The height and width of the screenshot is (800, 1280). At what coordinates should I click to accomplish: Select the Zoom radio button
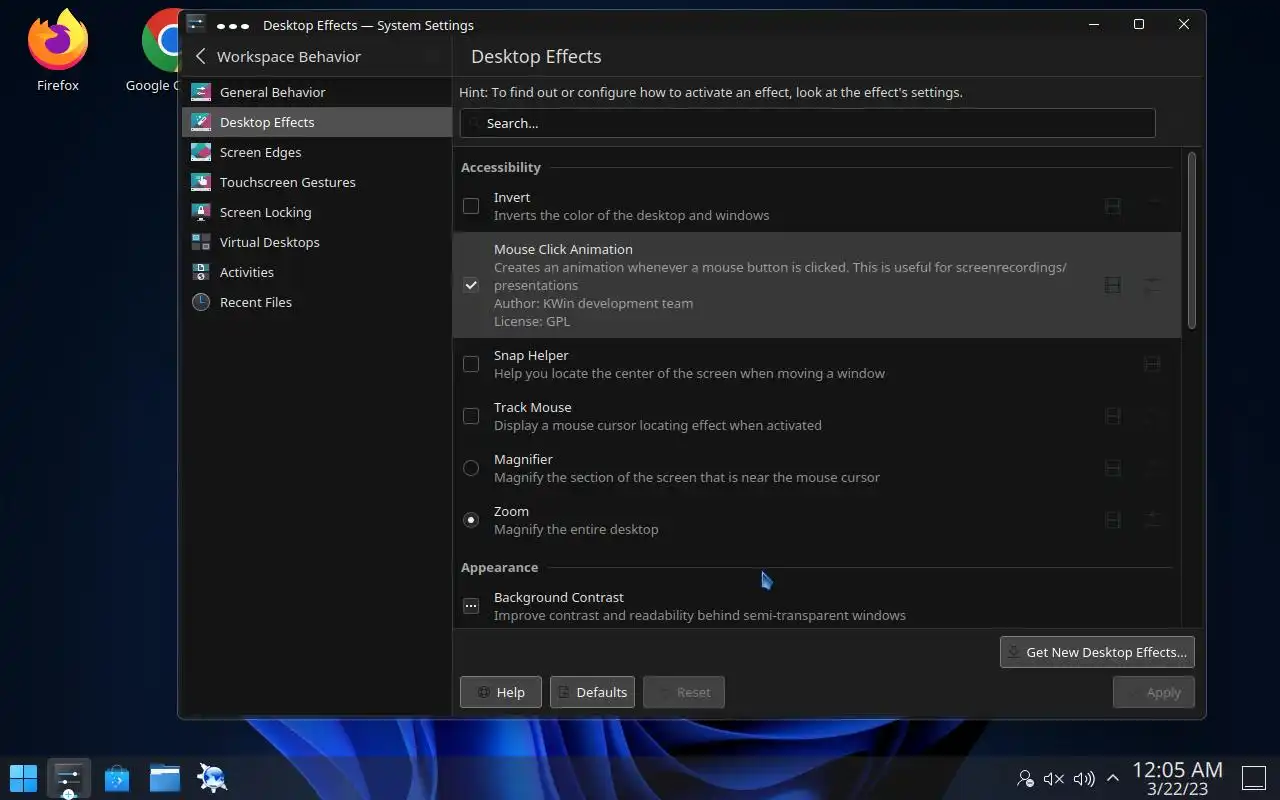point(471,520)
